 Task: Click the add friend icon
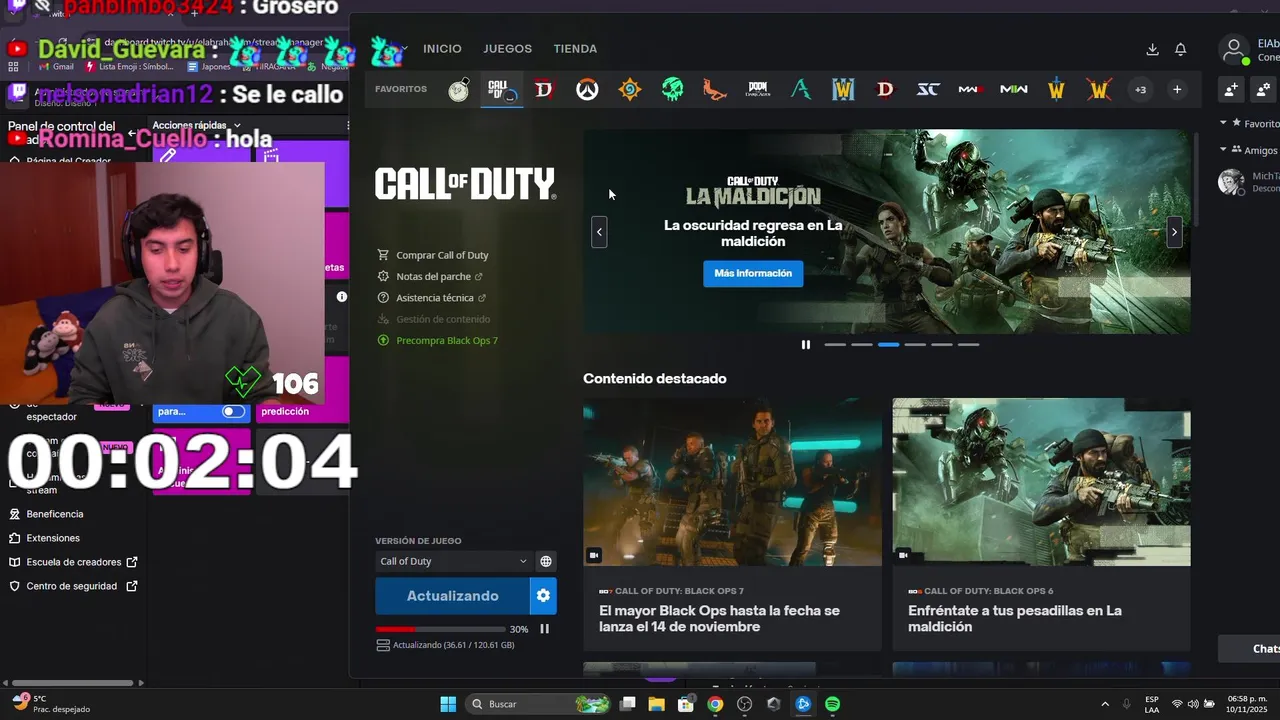(1232, 90)
